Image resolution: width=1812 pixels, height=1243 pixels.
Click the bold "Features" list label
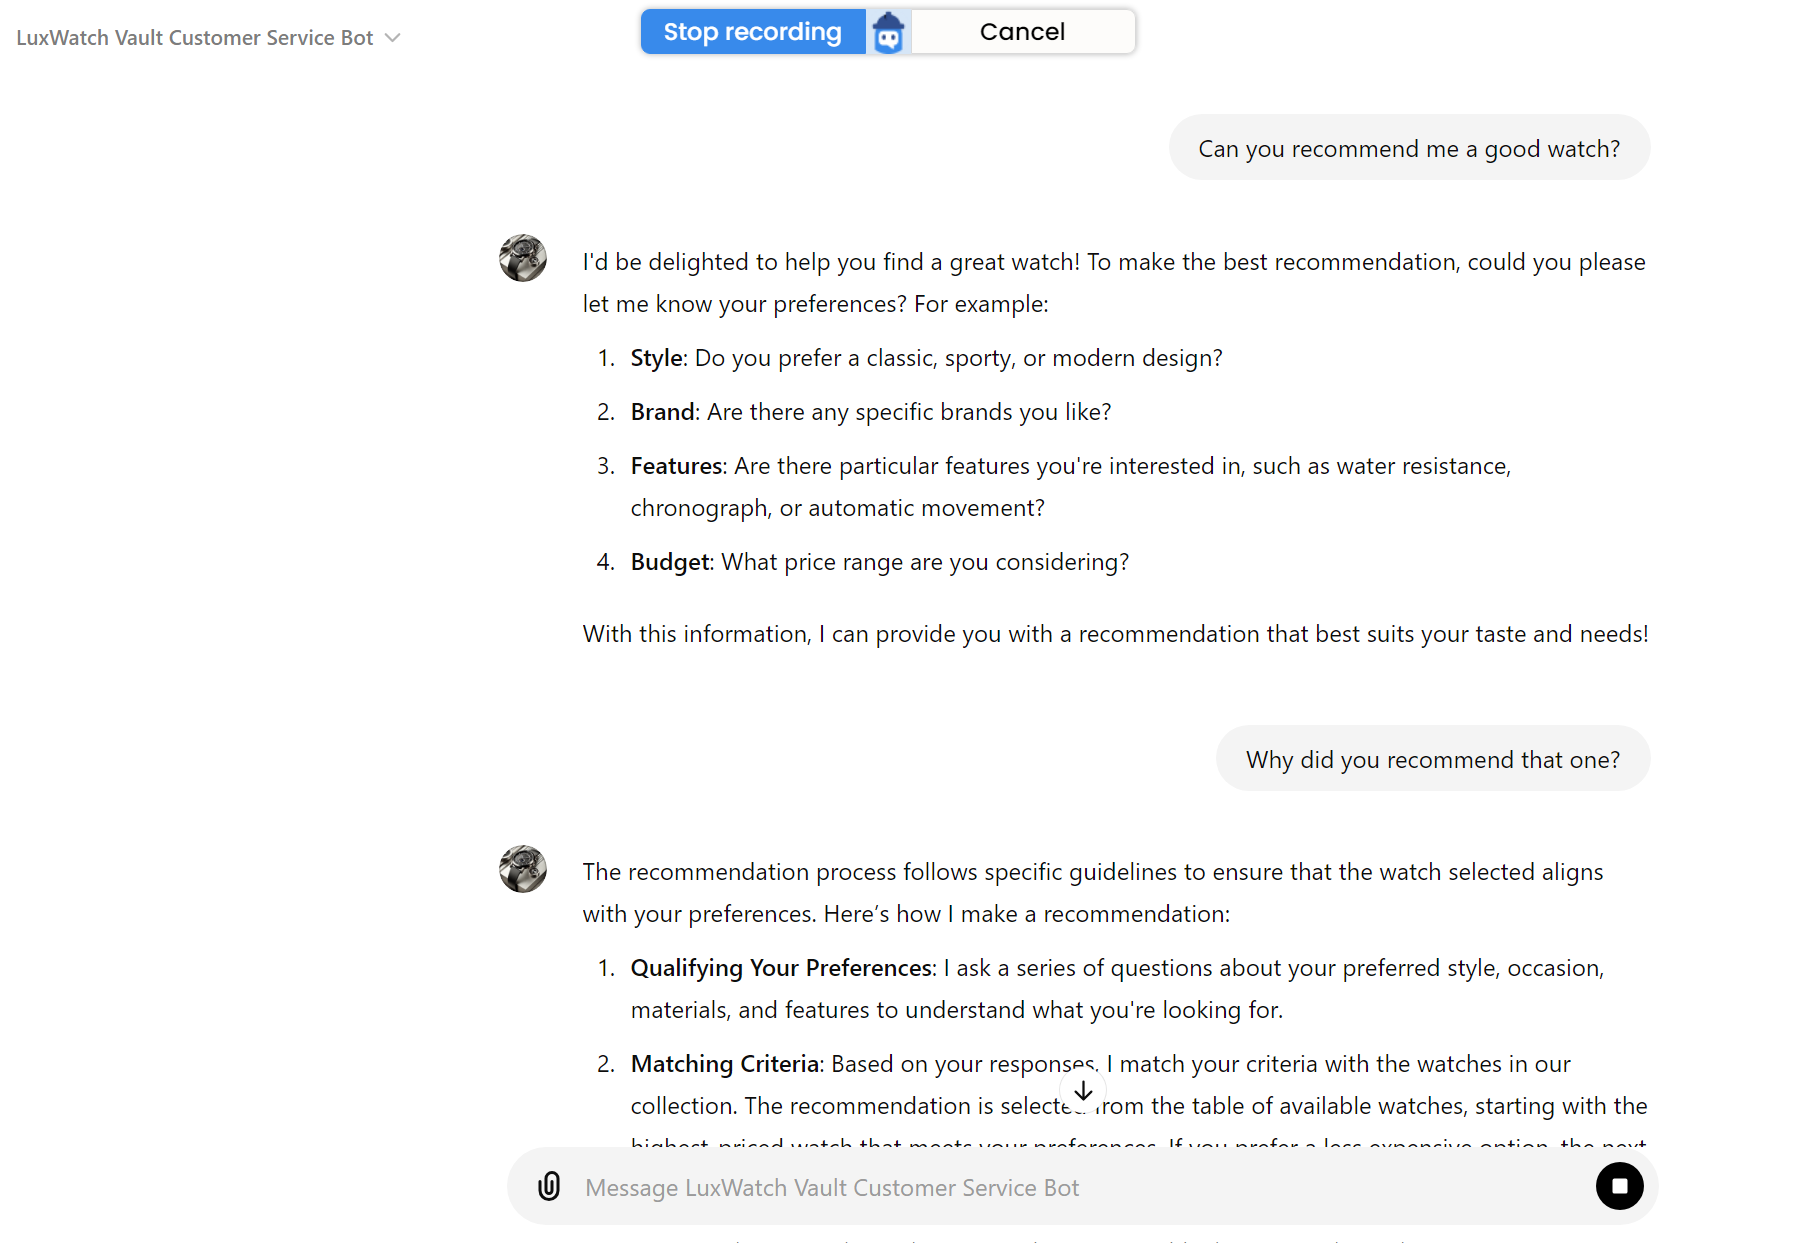tap(676, 466)
